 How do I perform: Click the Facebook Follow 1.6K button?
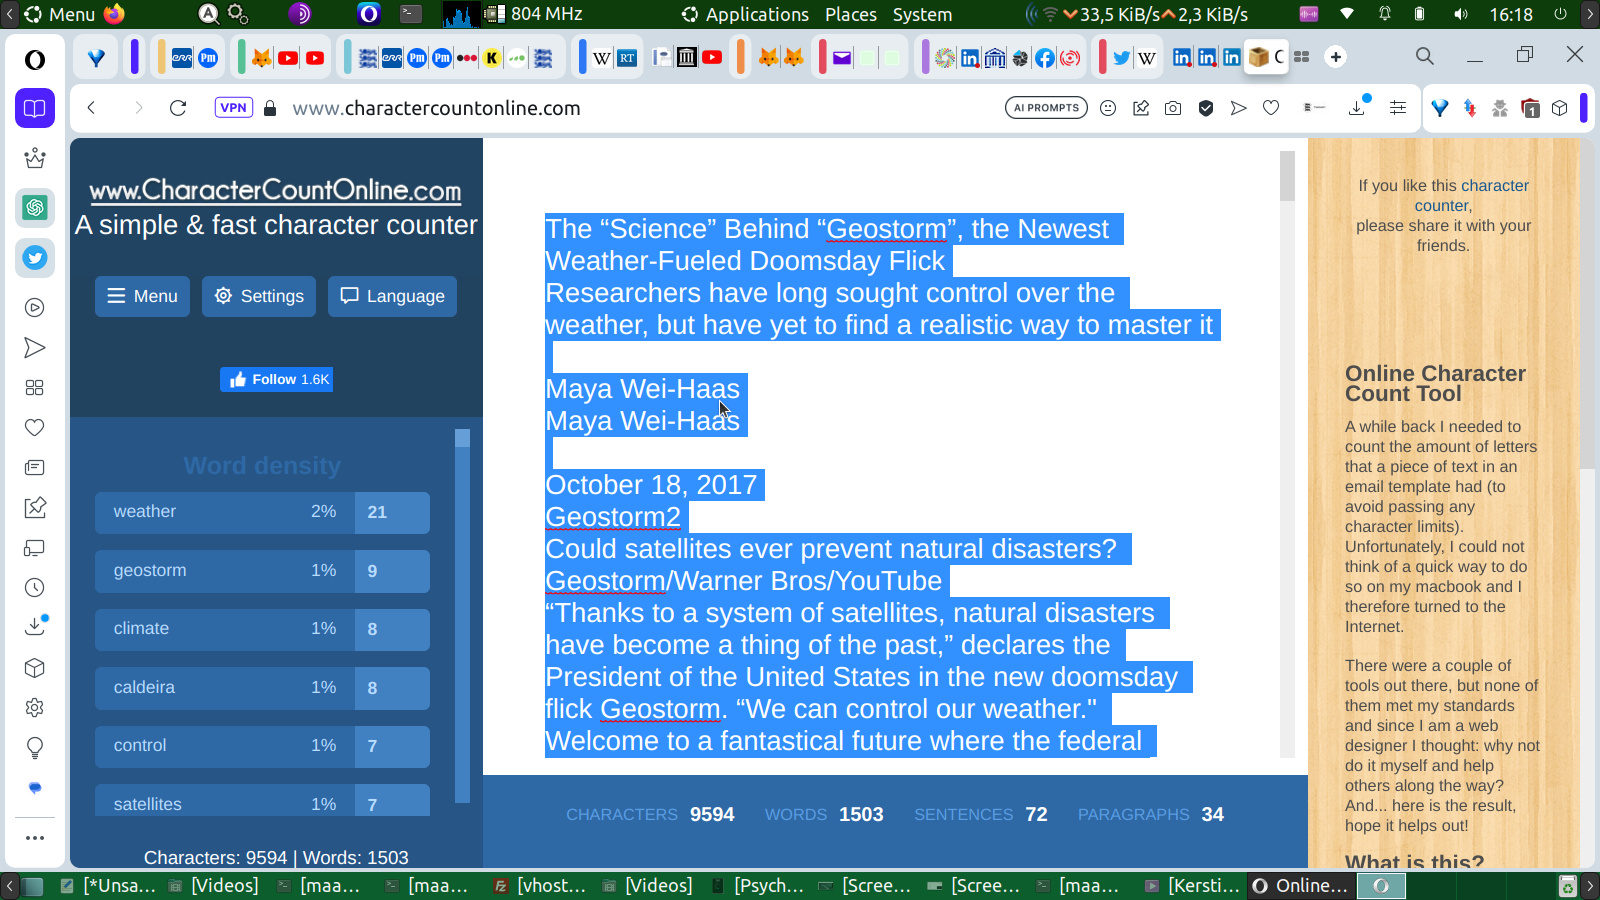(276, 379)
